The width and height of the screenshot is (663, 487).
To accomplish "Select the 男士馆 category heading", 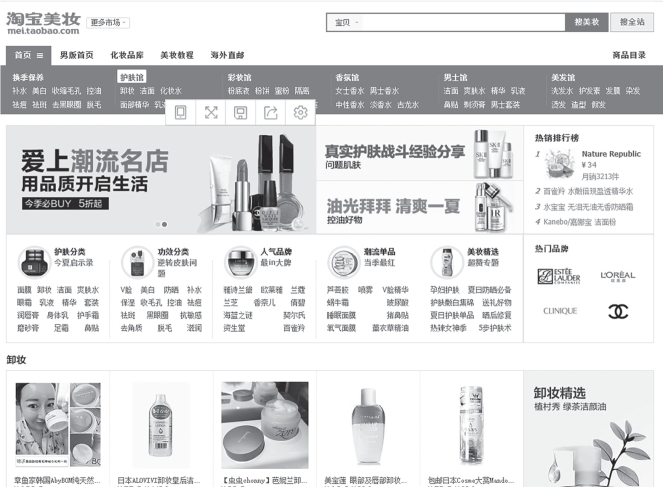I will tap(455, 77).
